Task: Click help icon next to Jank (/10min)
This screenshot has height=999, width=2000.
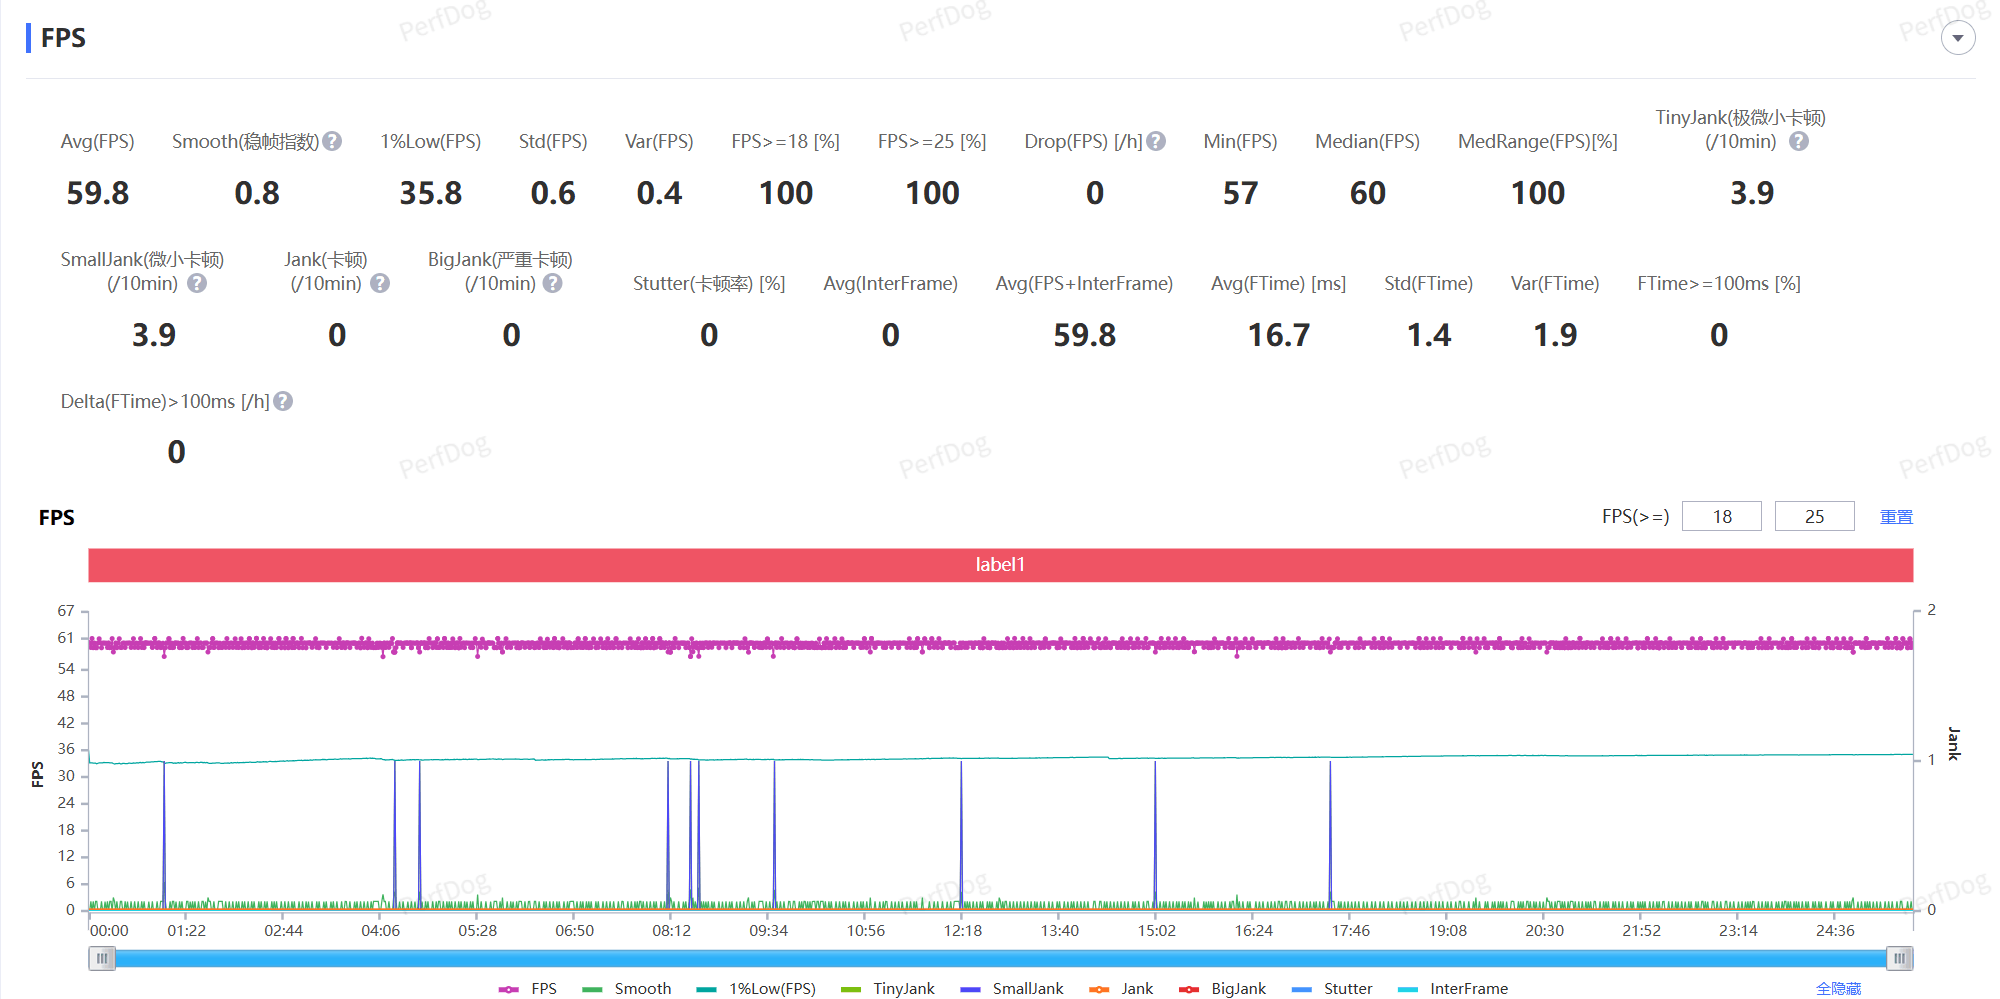Action: [380, 284]
